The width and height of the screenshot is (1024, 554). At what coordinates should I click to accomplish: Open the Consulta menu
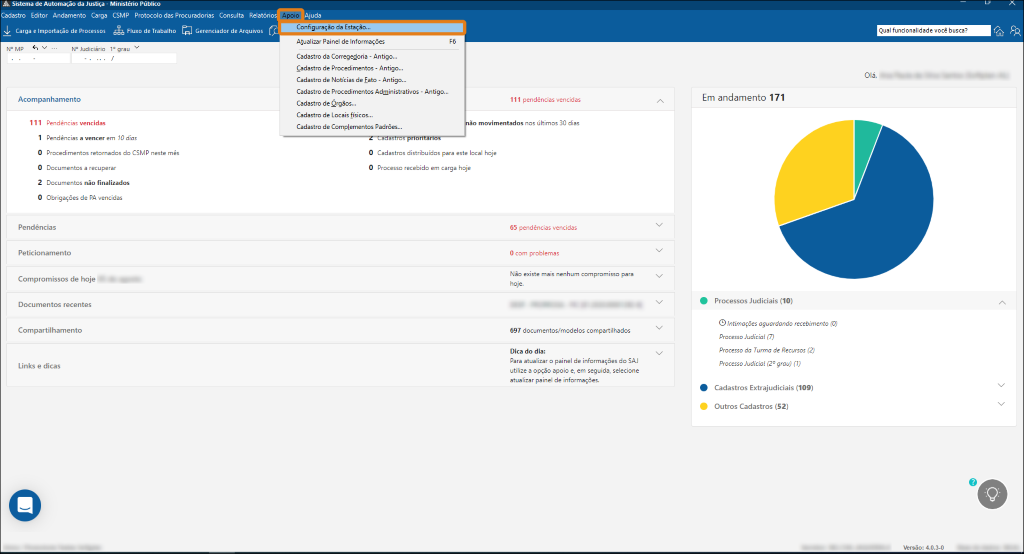[x=231, y=15]
